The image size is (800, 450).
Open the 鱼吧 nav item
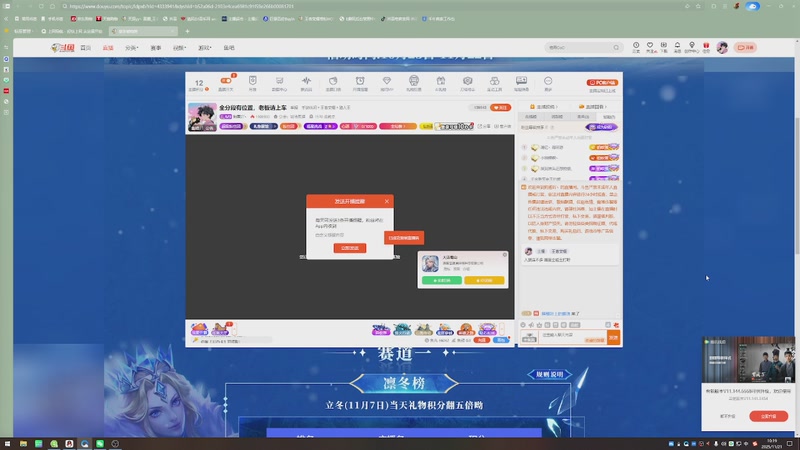pos(229,48)
